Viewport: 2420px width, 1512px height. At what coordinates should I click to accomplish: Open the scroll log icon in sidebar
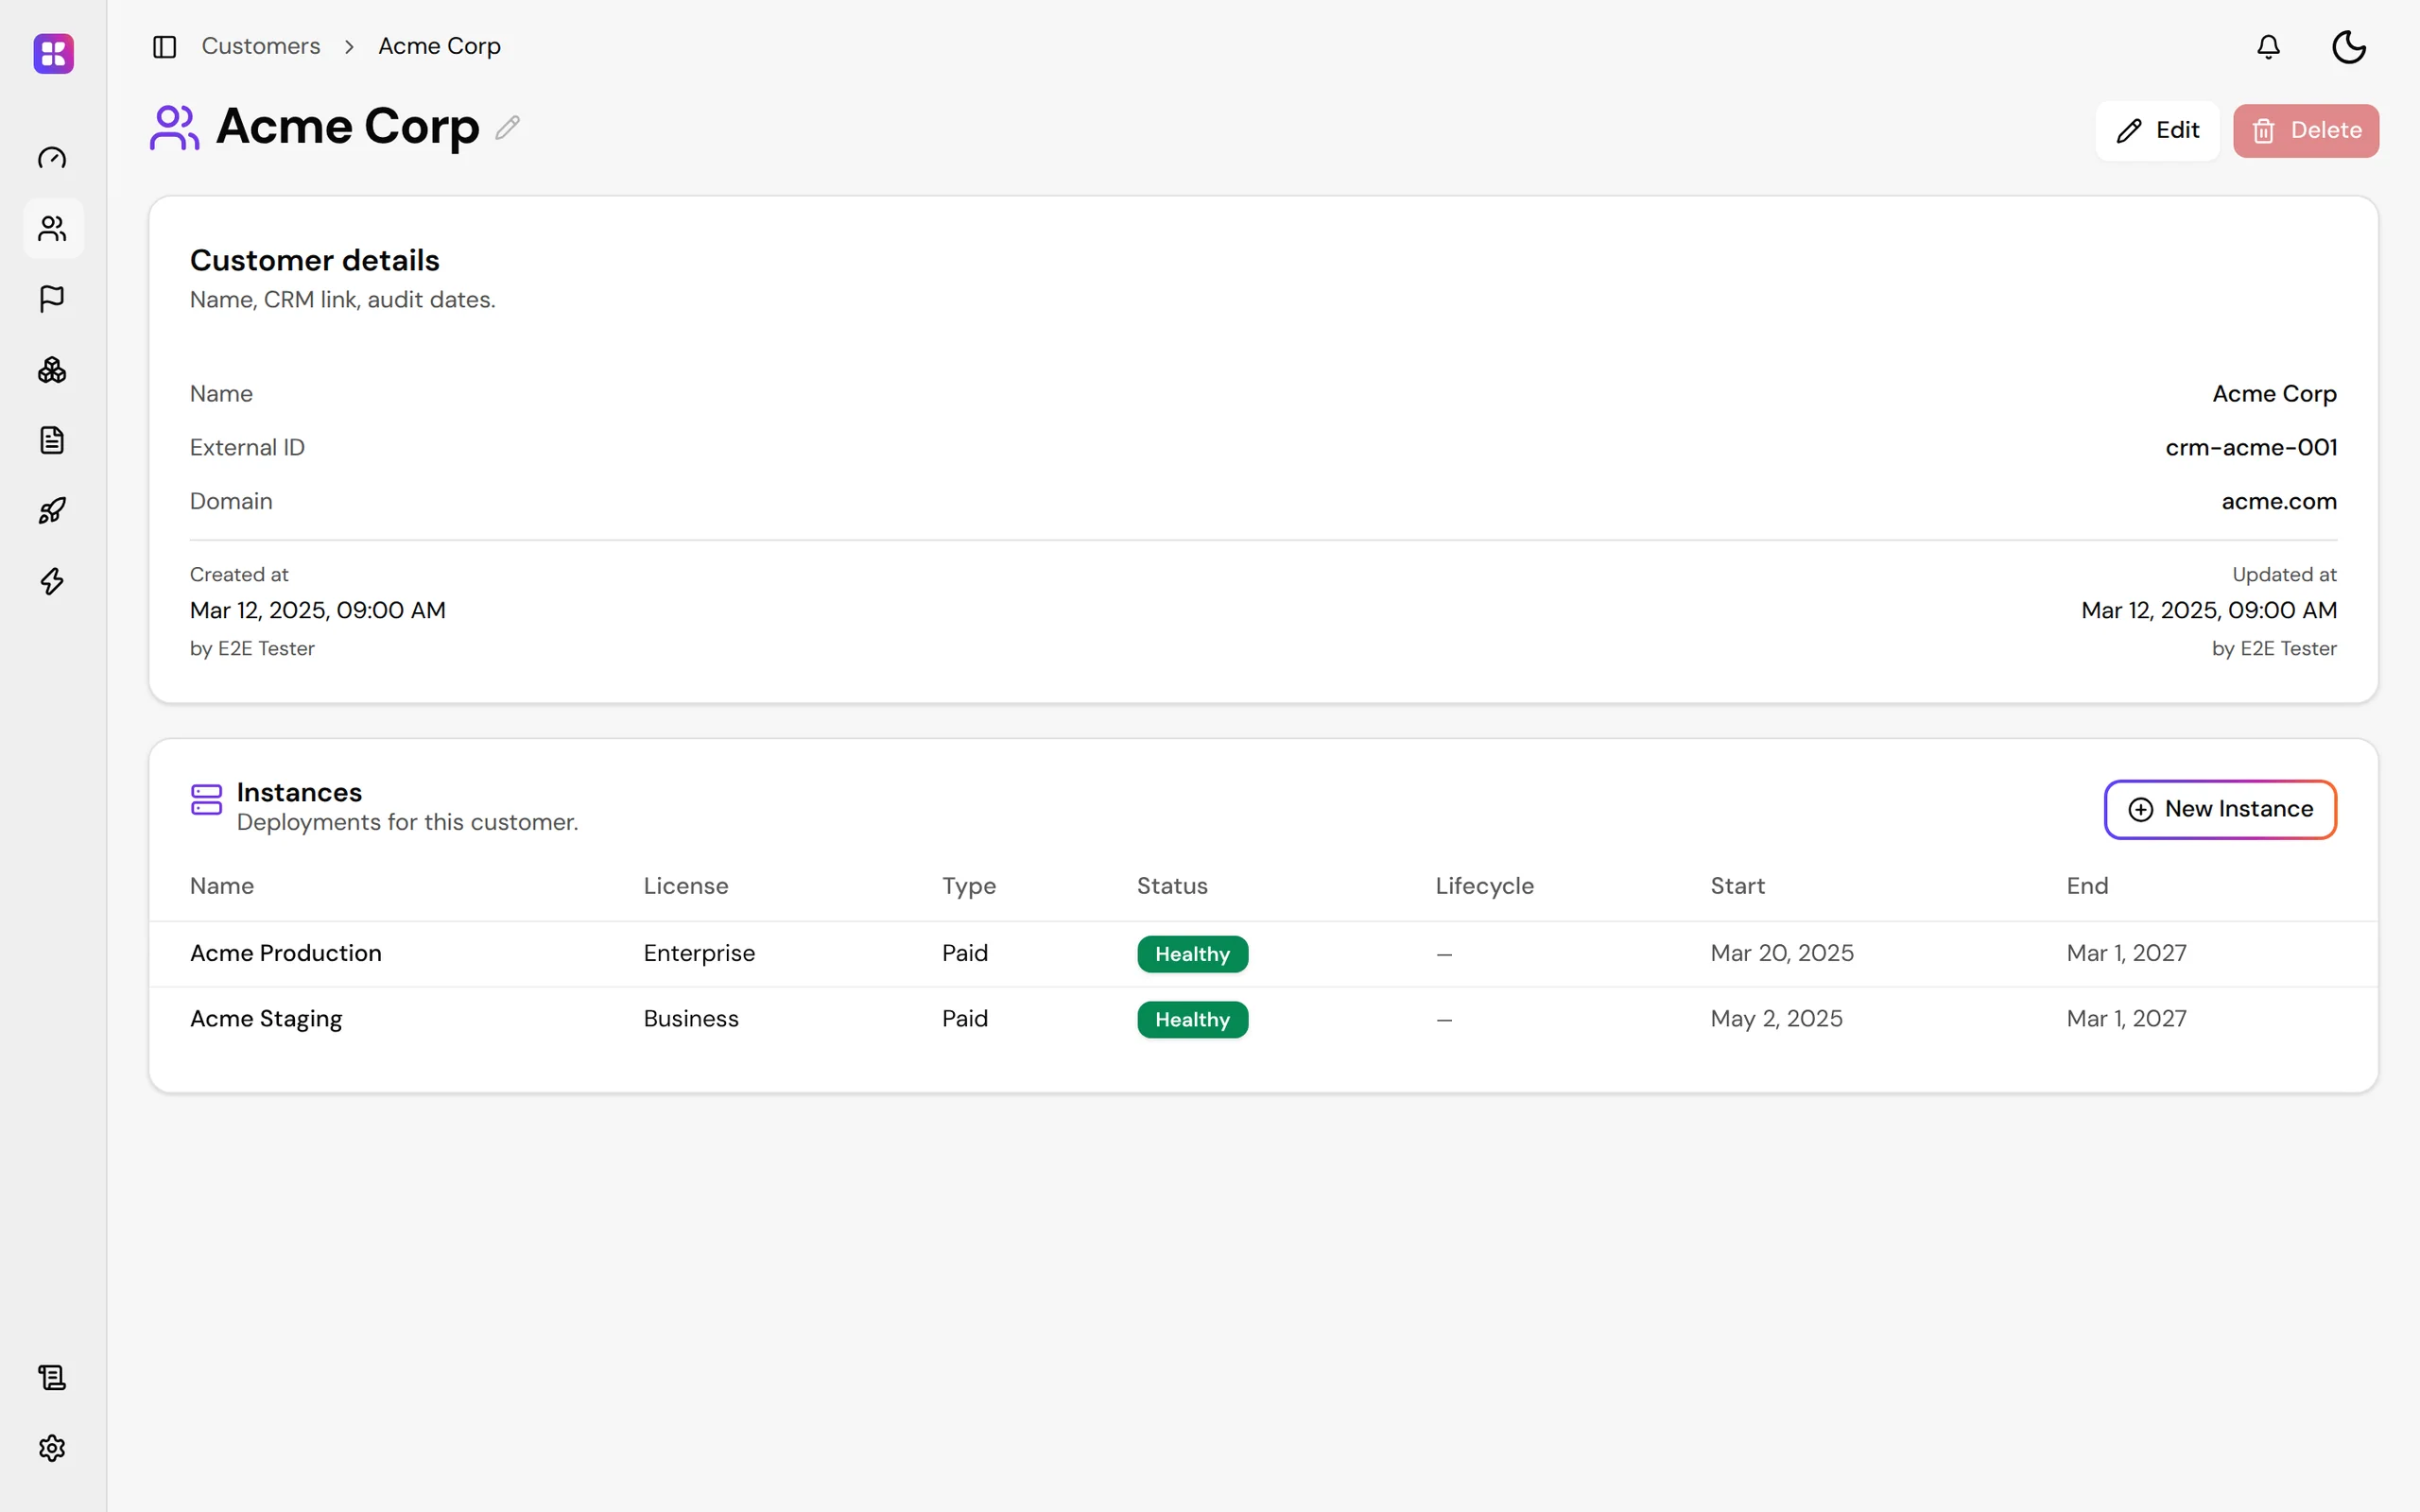point(52,1378)
